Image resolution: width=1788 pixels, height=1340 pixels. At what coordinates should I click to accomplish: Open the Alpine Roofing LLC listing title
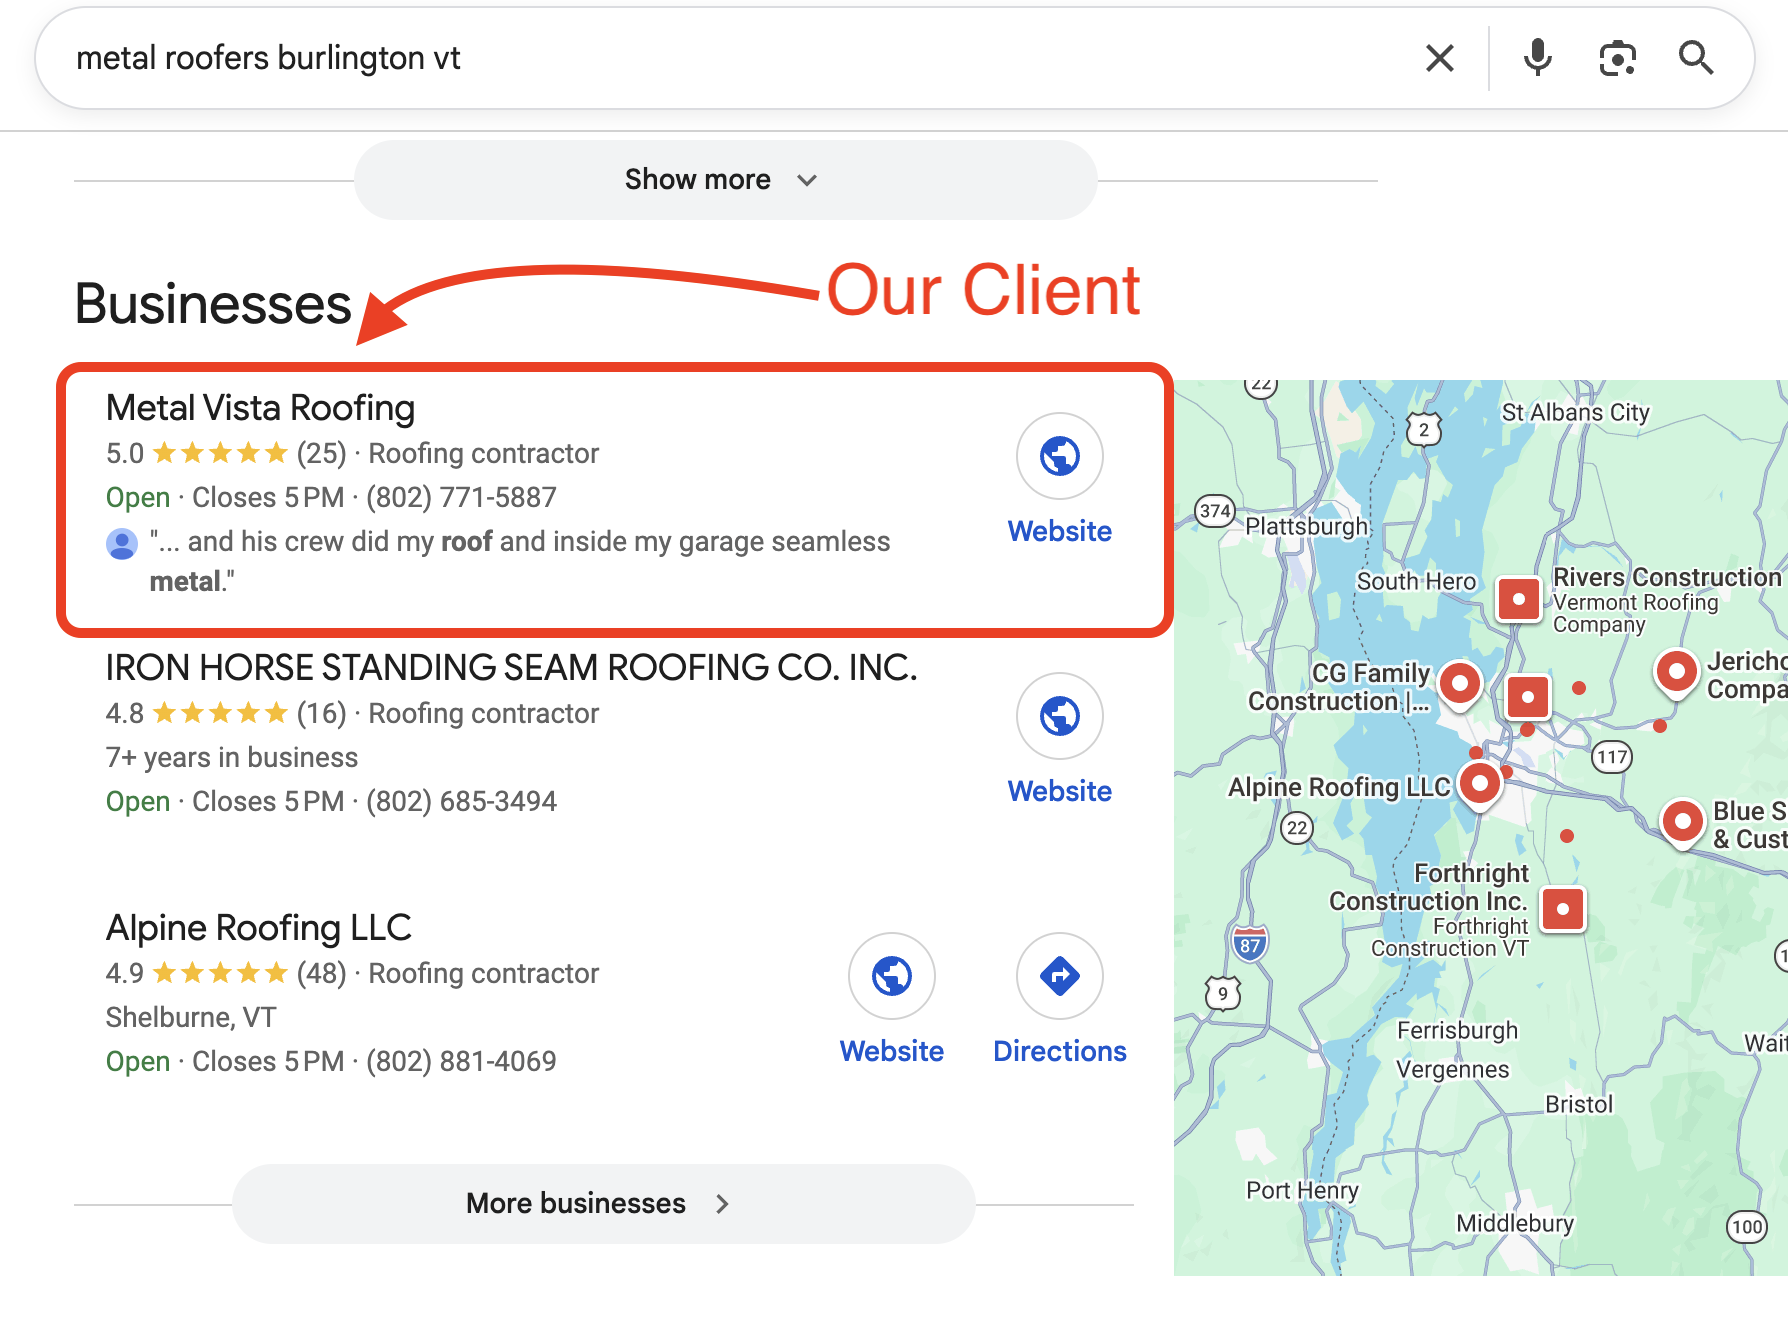(259, 928)
